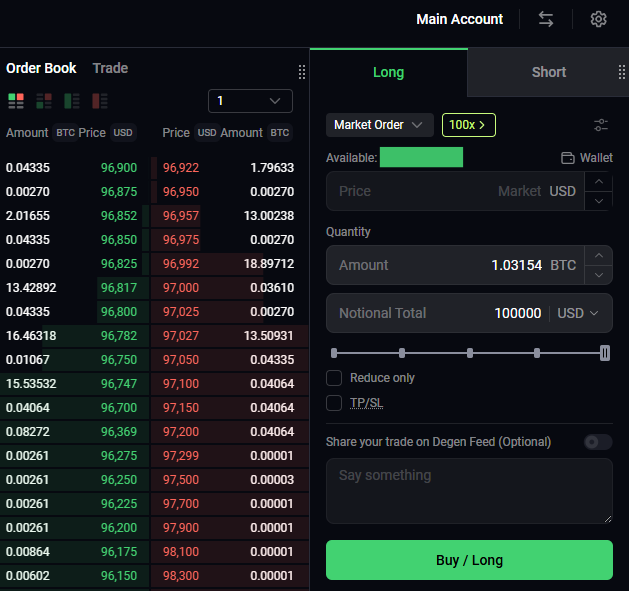Click the TP/SL underlined label
Screen dimensions: 631x591
point(366,403)
